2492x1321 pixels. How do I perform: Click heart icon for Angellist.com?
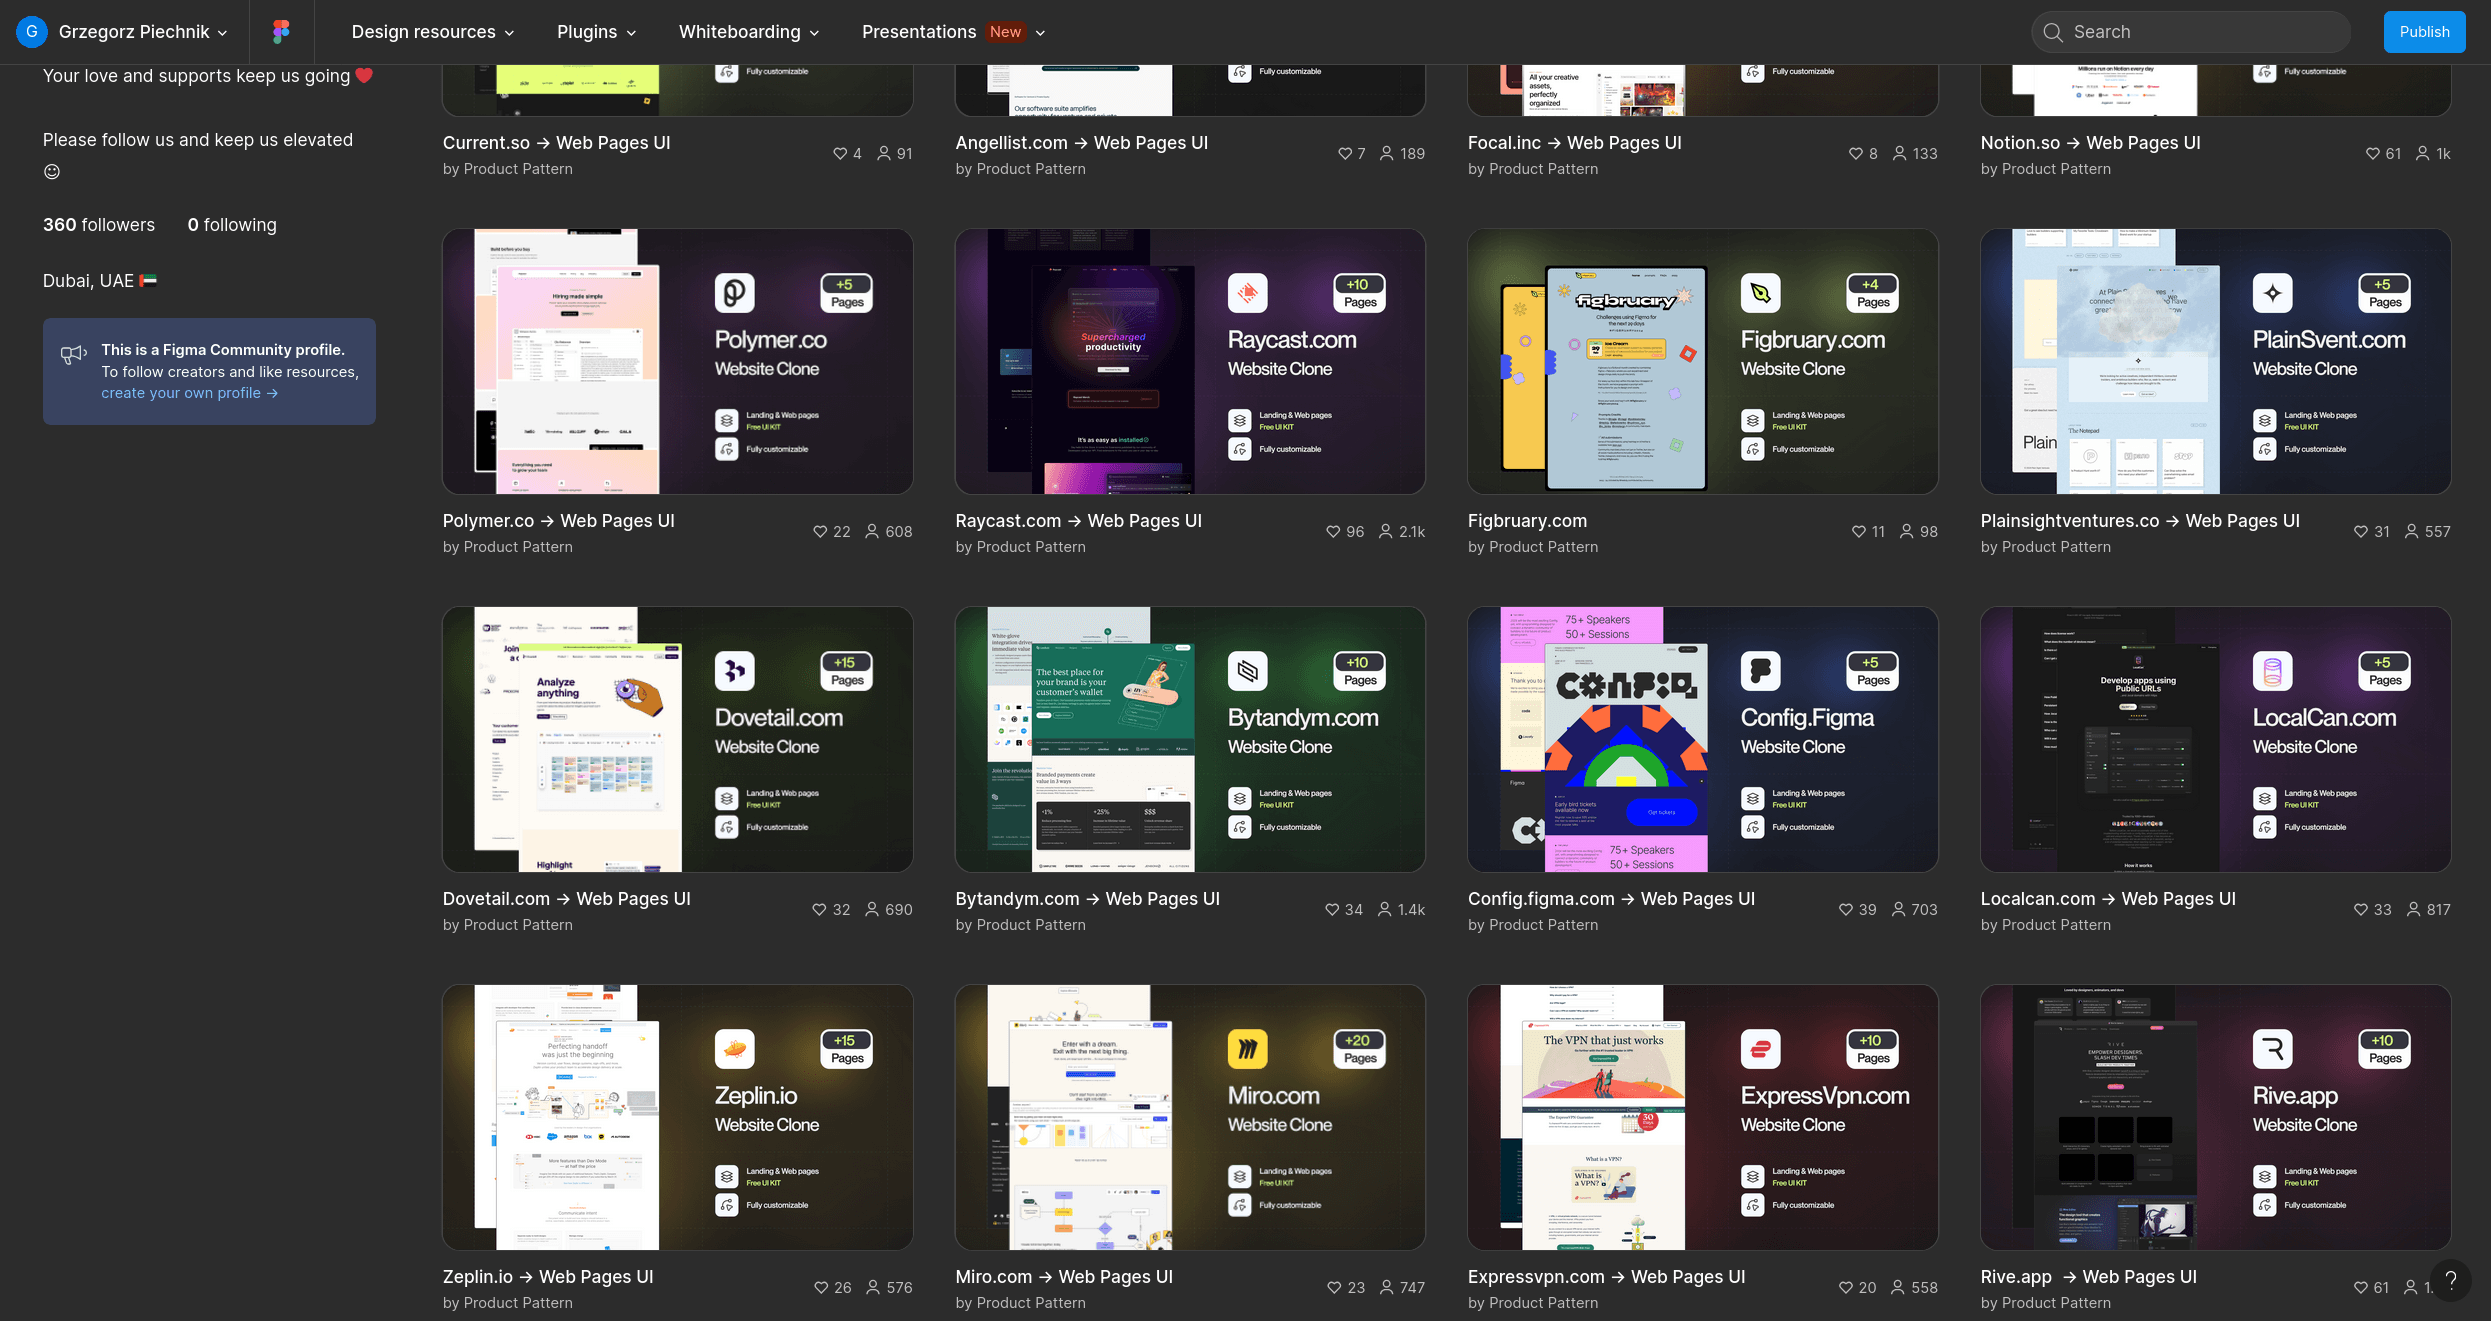(x=1345, y=154)
